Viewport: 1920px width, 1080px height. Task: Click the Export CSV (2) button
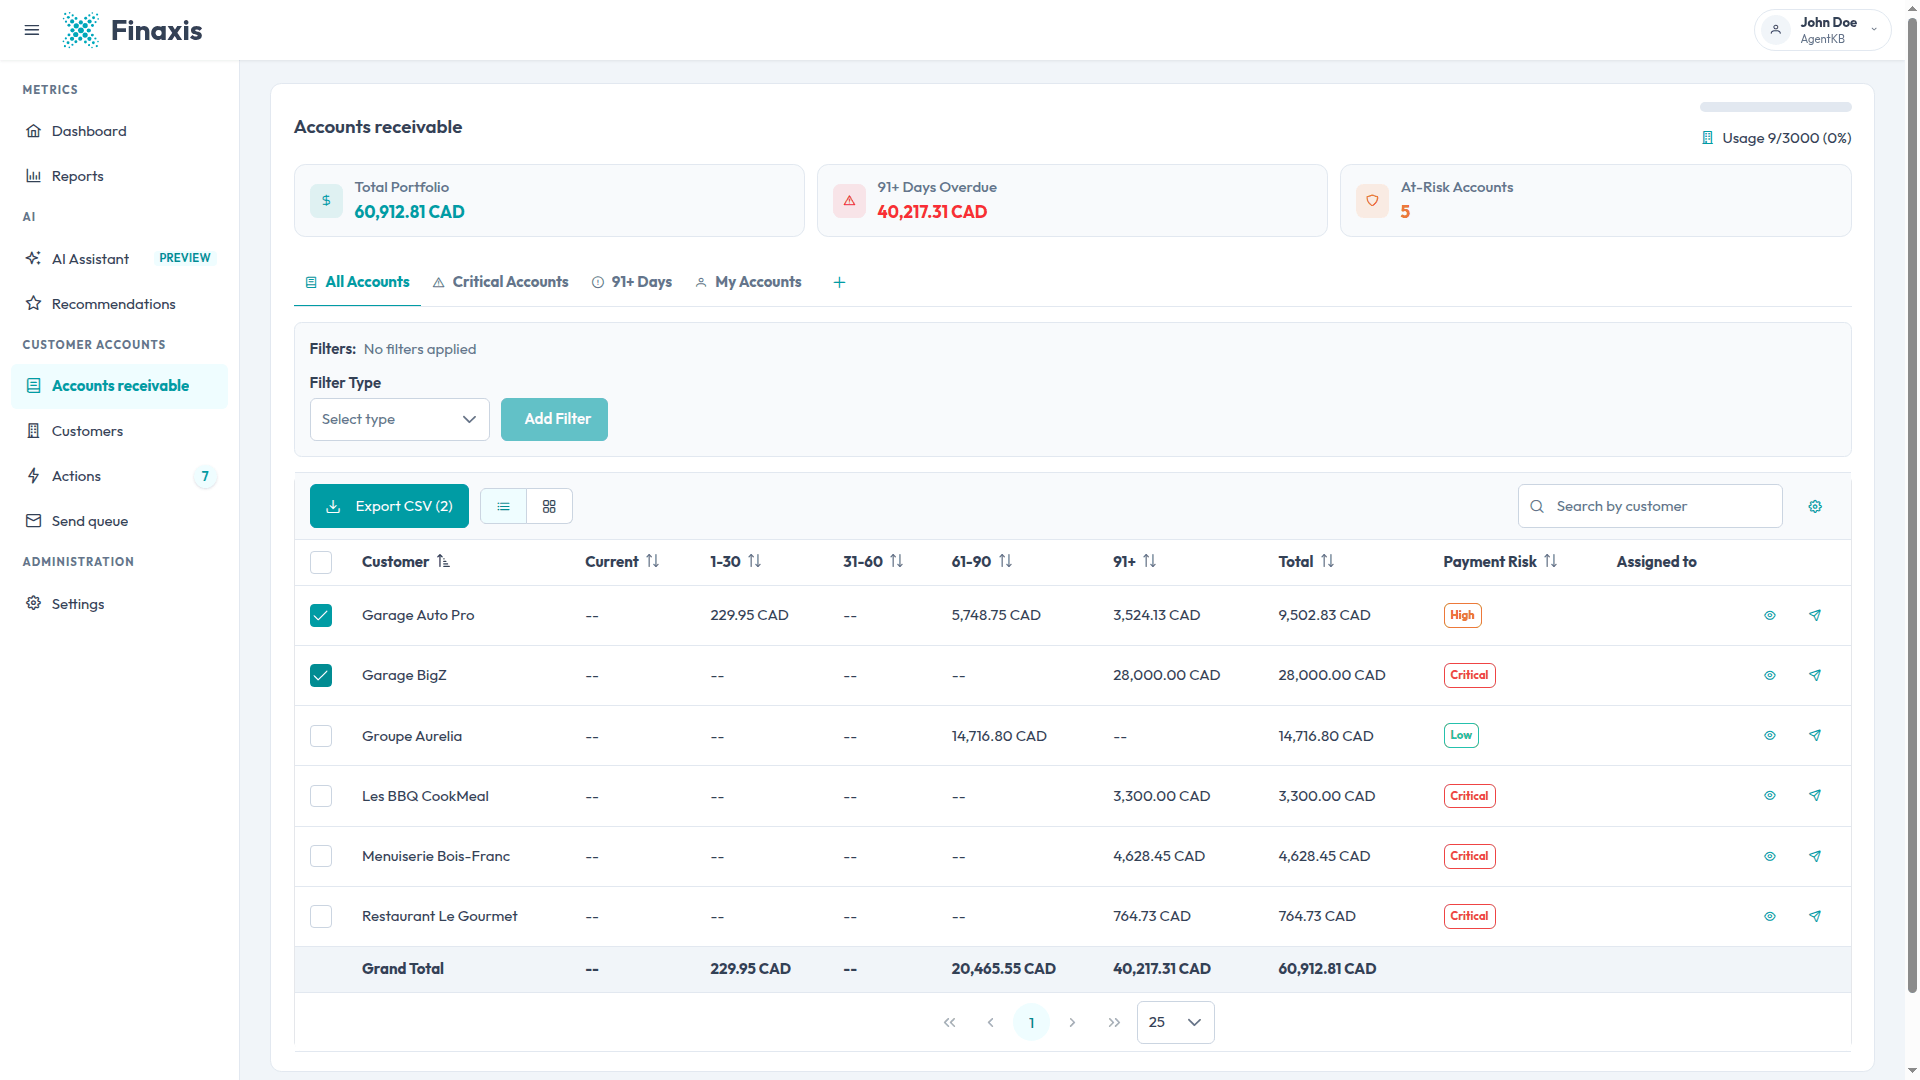pos(389,507)
